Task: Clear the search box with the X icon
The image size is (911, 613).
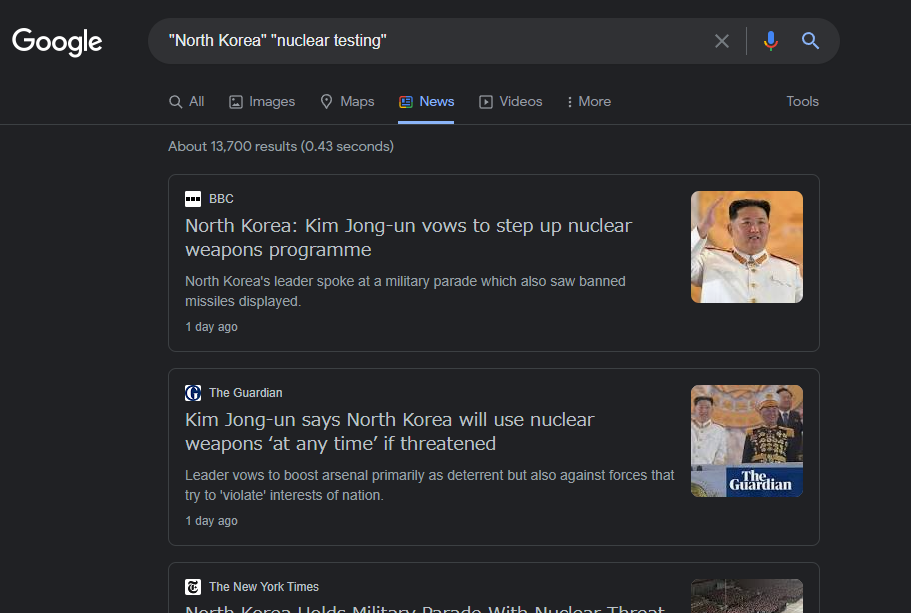Action: point(722,41)
